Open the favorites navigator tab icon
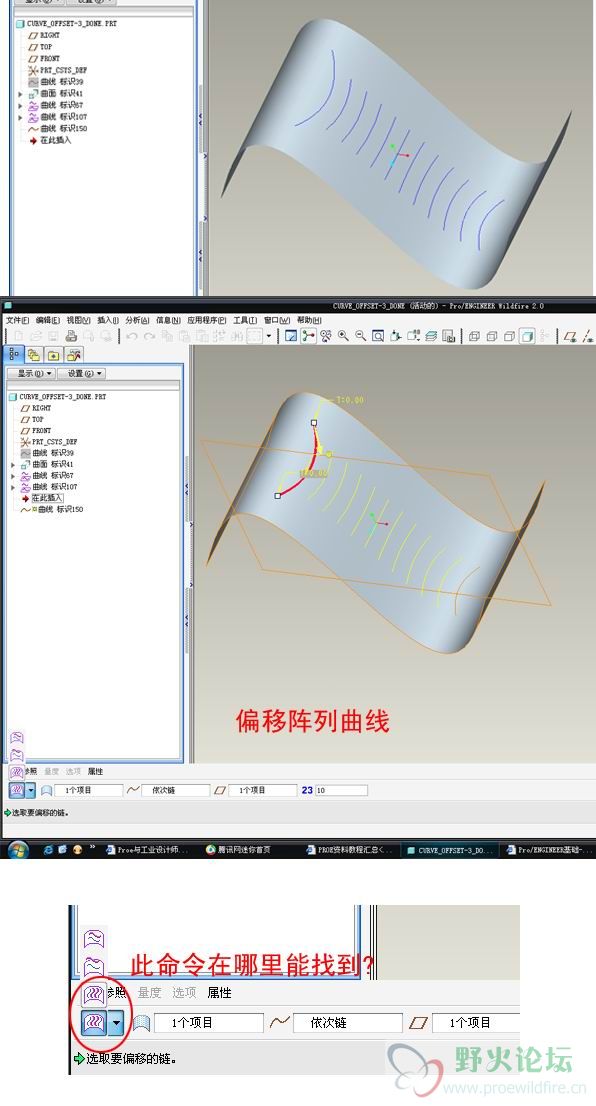Image resolution: width=596 pixels, height=1106 pixels. [54, 355]
